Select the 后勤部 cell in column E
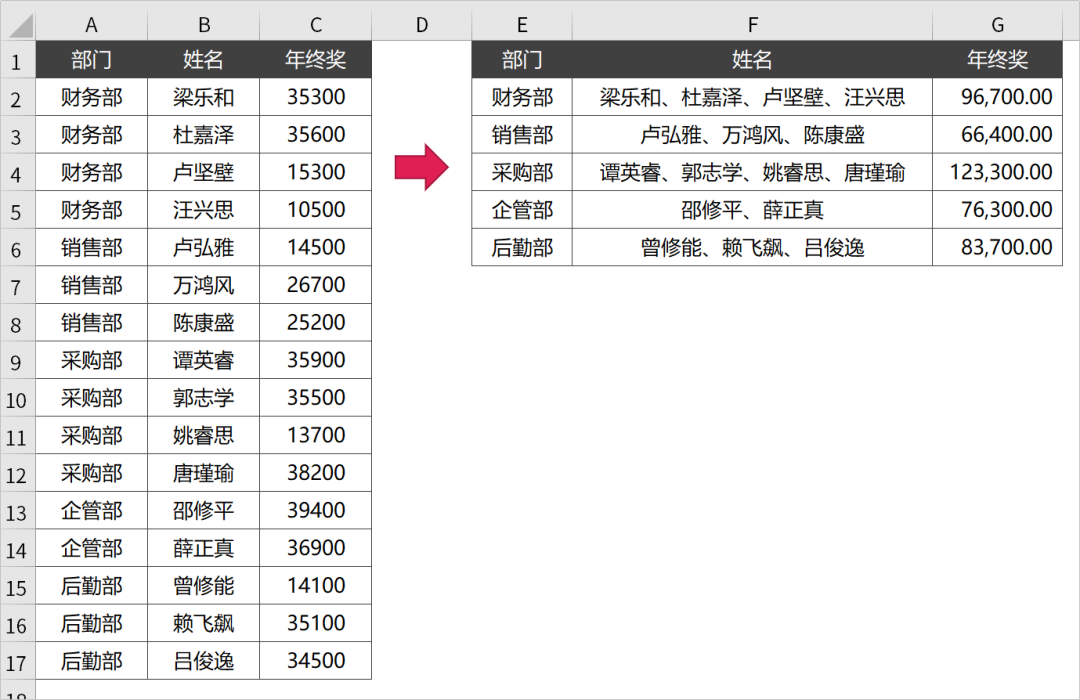 click(522, 247)
